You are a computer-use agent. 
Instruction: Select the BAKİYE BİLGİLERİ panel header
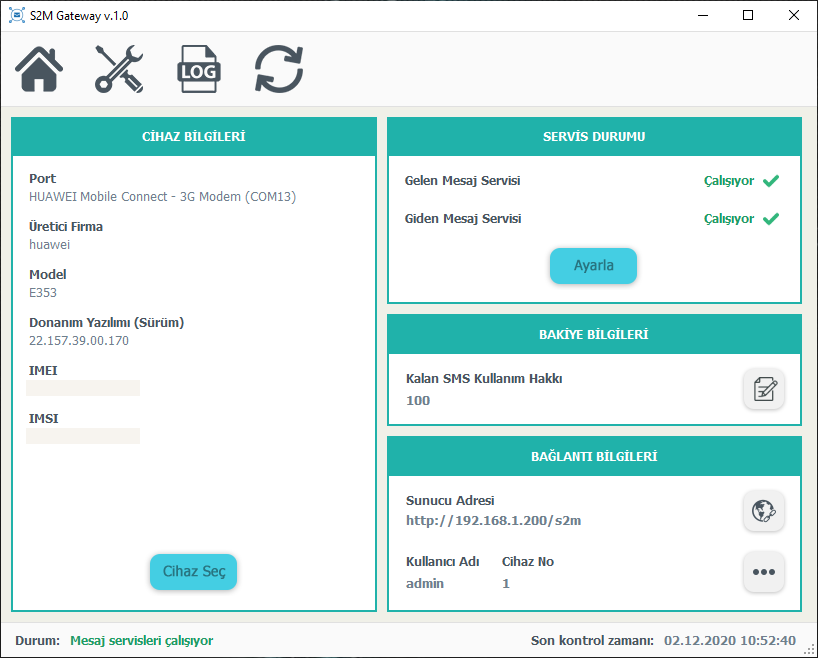(x=594, y=334)
